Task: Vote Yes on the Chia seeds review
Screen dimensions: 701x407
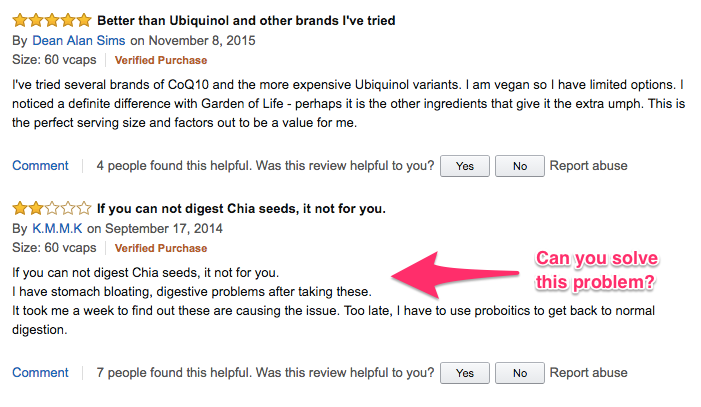Action: pyautogui.click(x=465, y=373)
